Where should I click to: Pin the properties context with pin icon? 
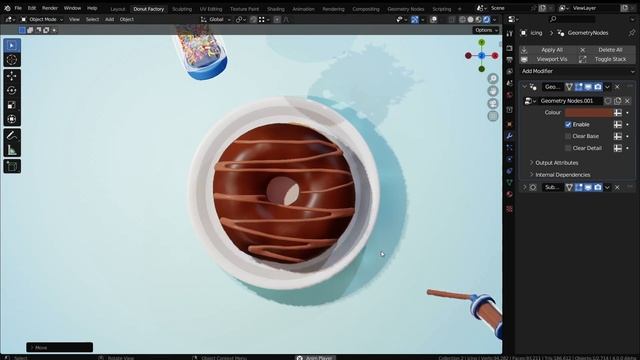pos(632,33)
